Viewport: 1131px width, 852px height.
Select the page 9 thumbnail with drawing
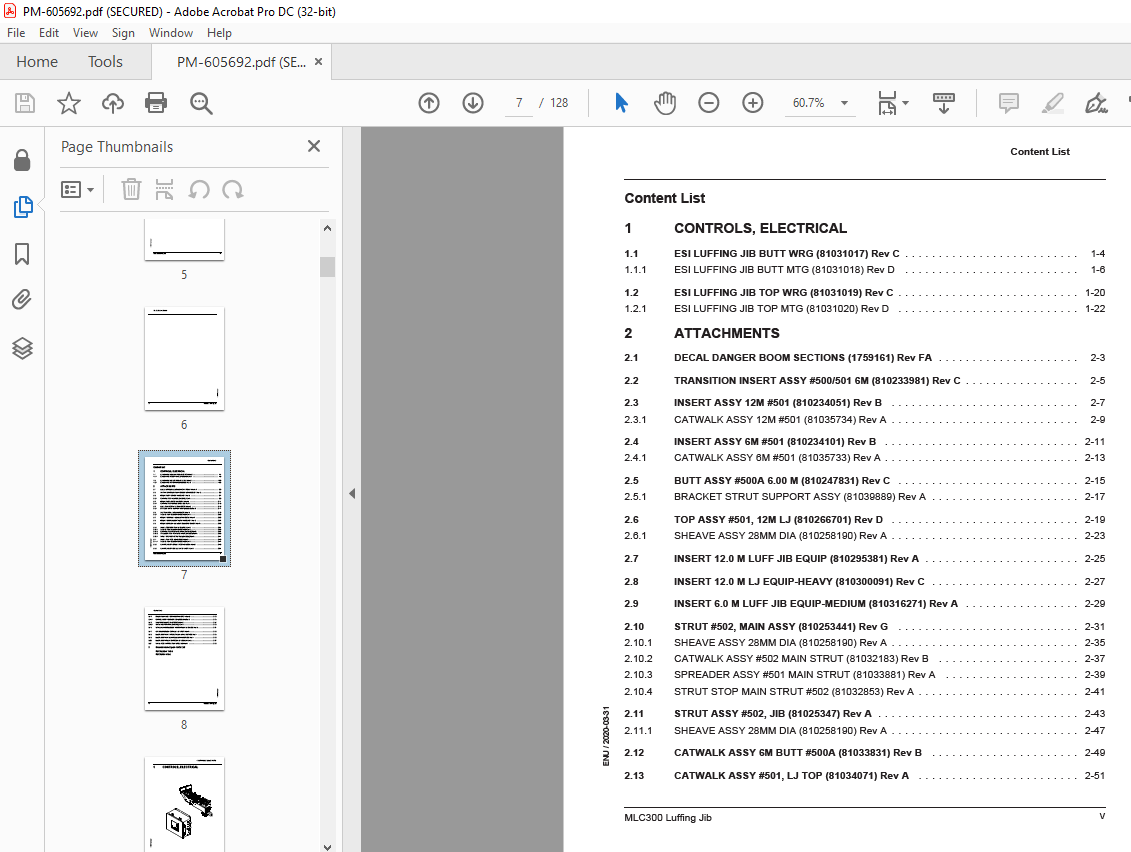click(x=184, y=804)
